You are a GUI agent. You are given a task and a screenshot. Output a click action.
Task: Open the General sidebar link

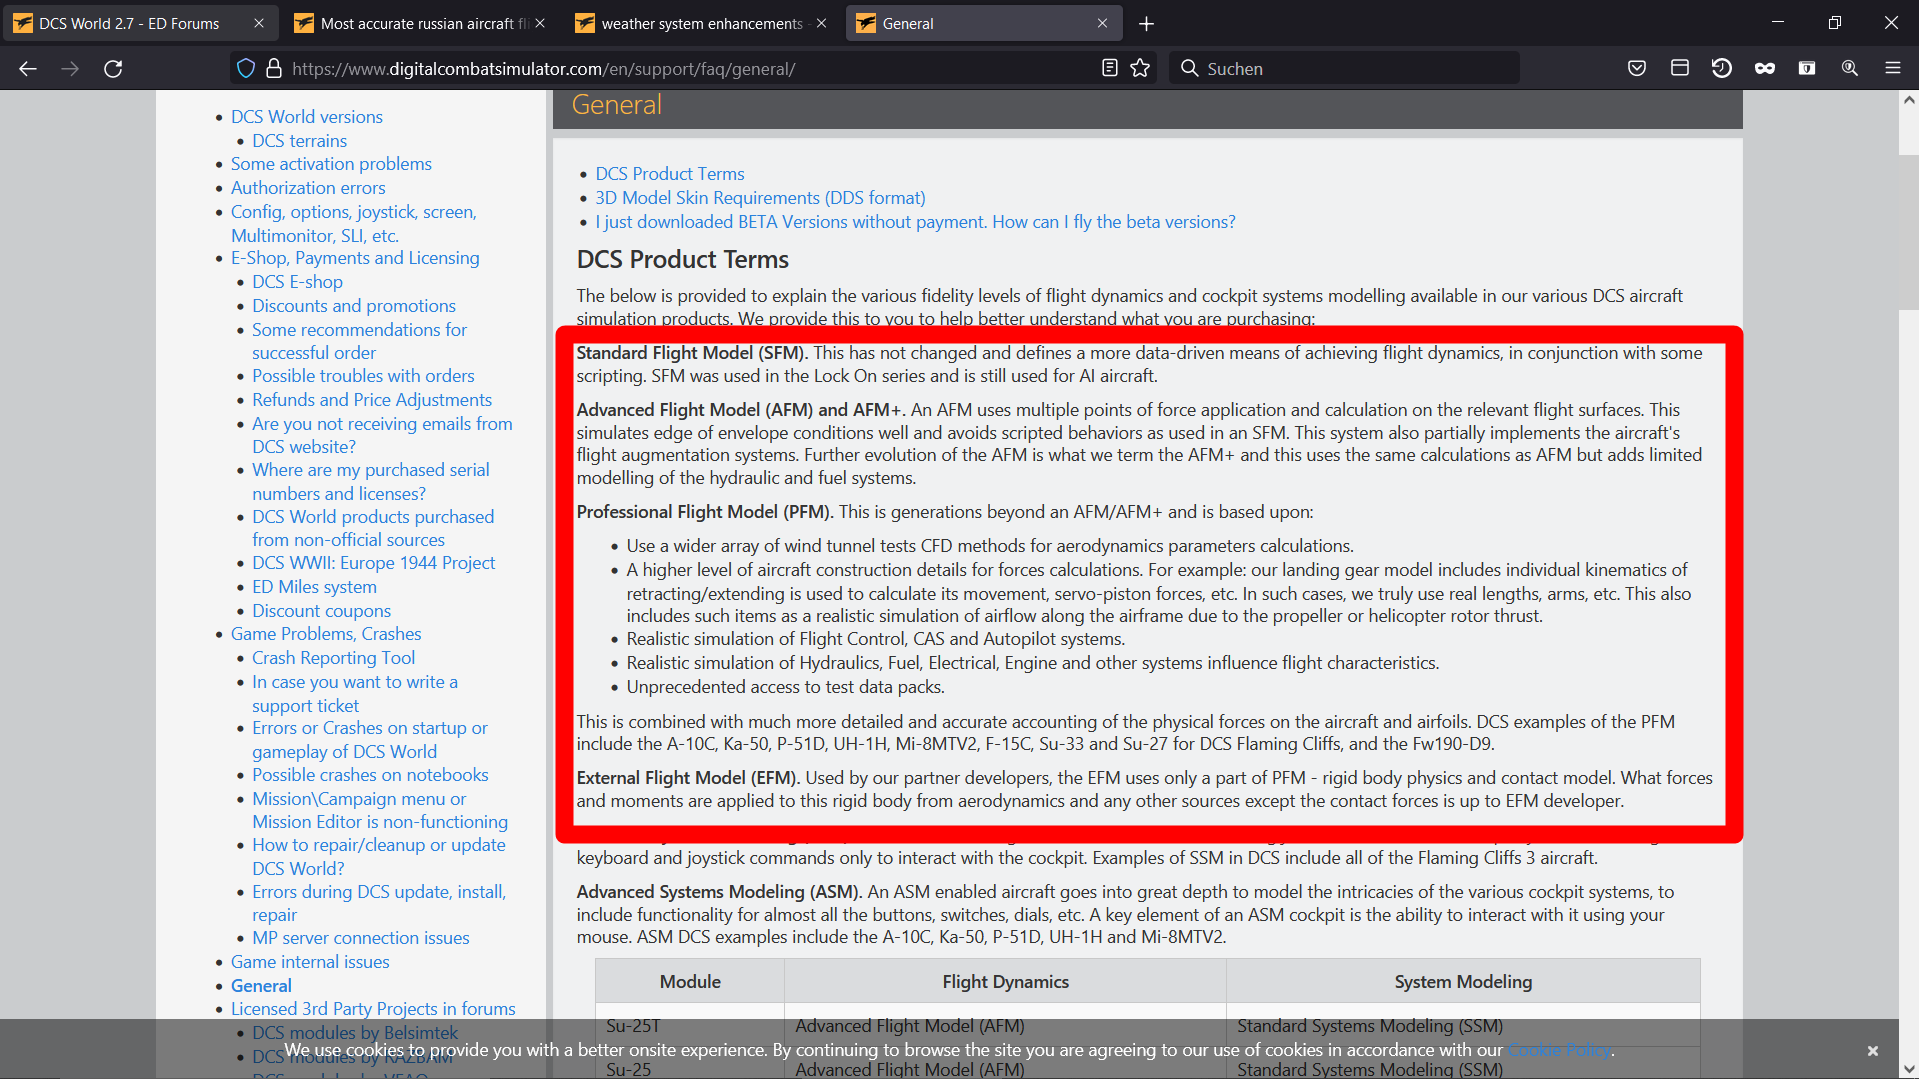pos(261,986)
